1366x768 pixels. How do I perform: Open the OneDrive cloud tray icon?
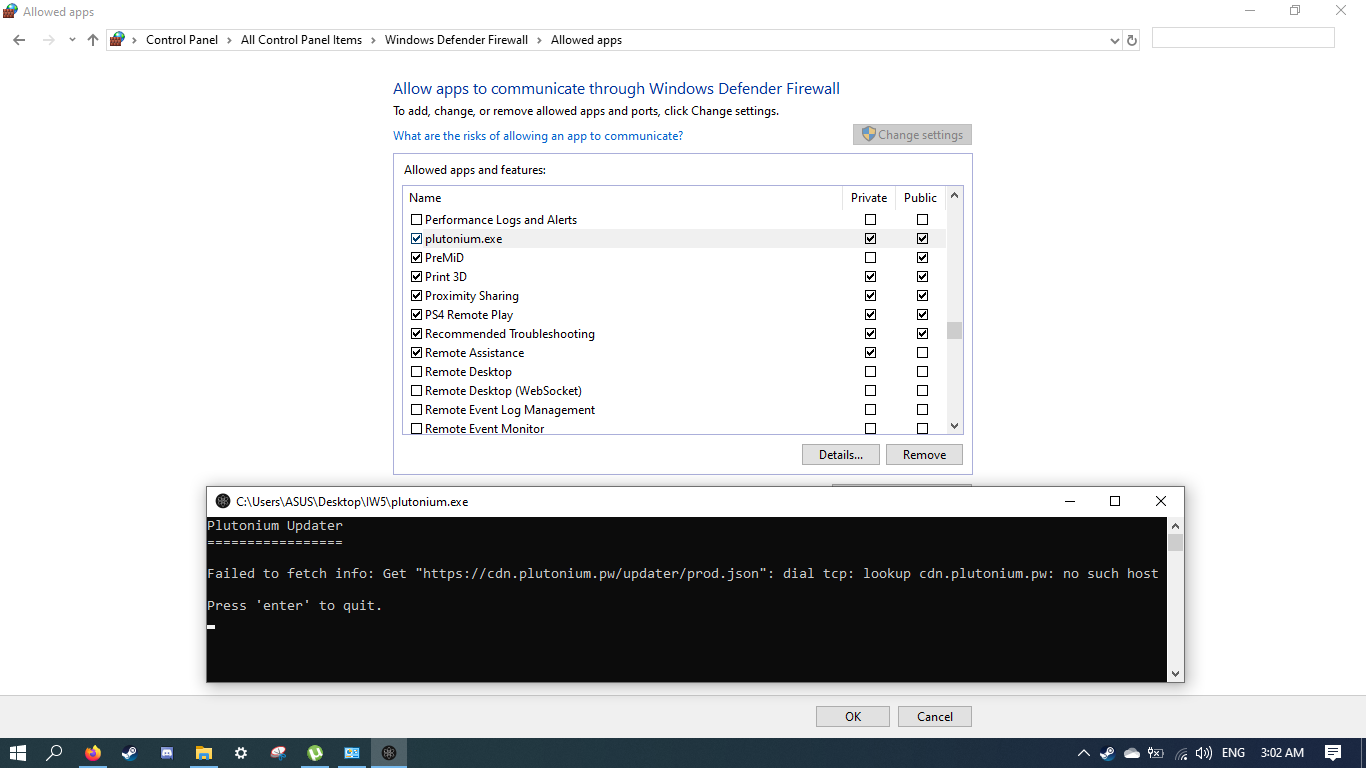pos(1132,753)
